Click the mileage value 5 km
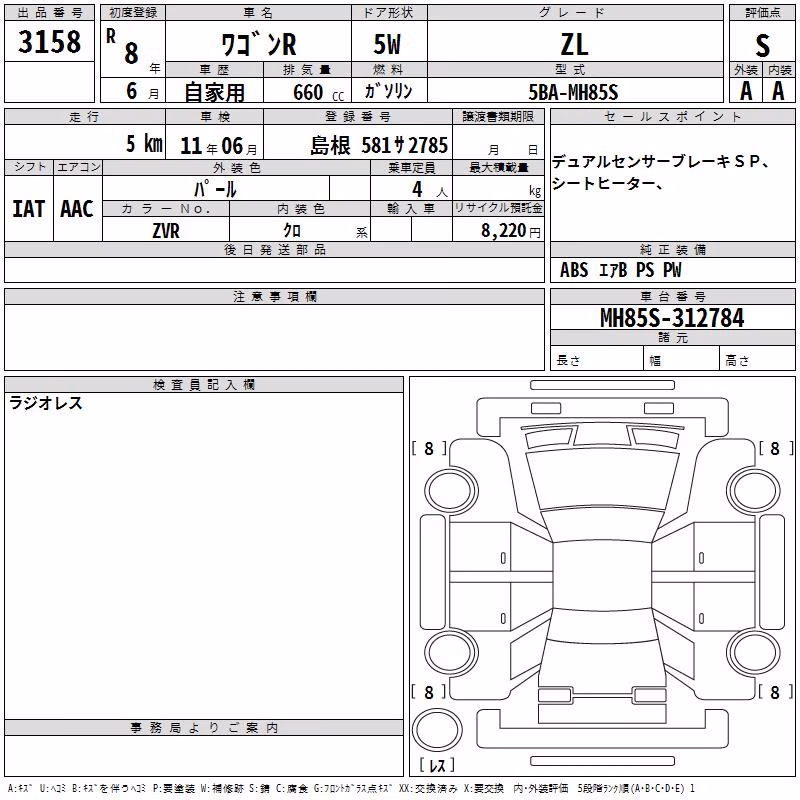Image resolution: width=800 pixels, height=800 pixels. (x=144, y=144)
